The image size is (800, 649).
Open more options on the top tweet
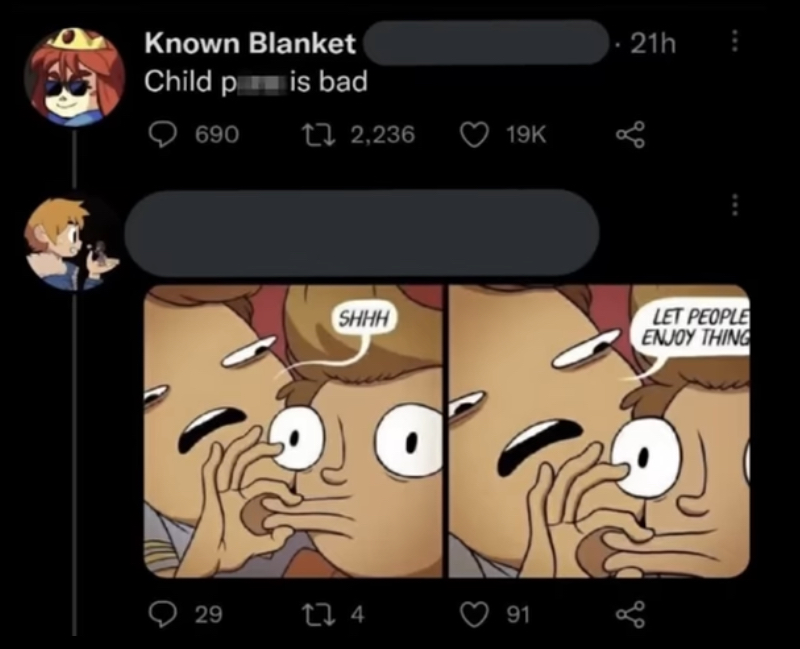(734, 40)
